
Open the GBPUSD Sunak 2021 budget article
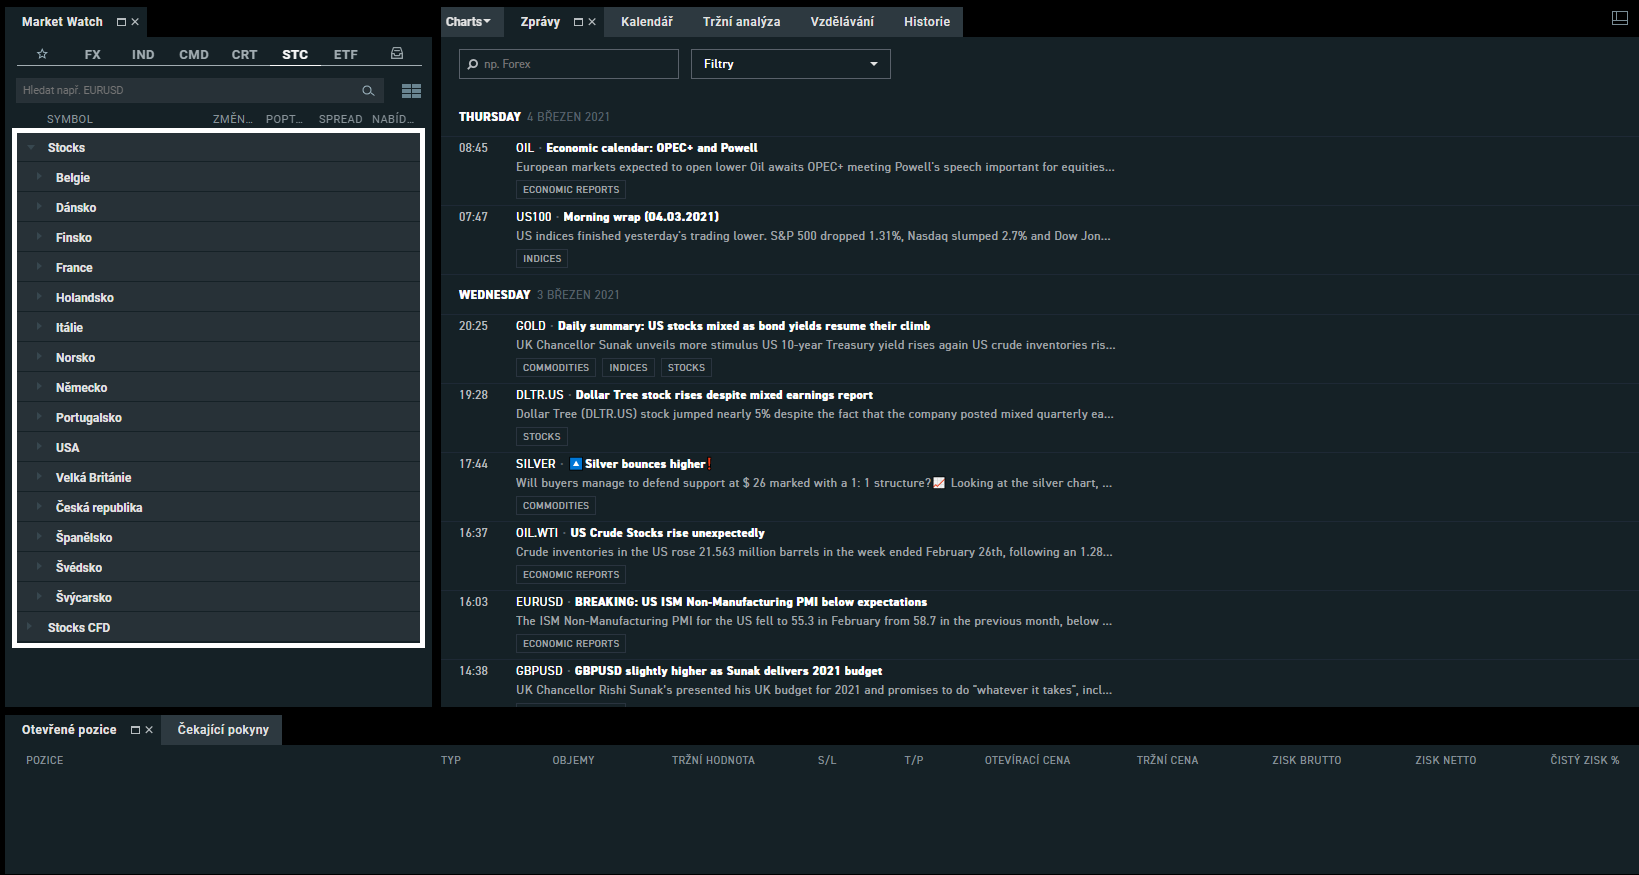pos(728,671)
